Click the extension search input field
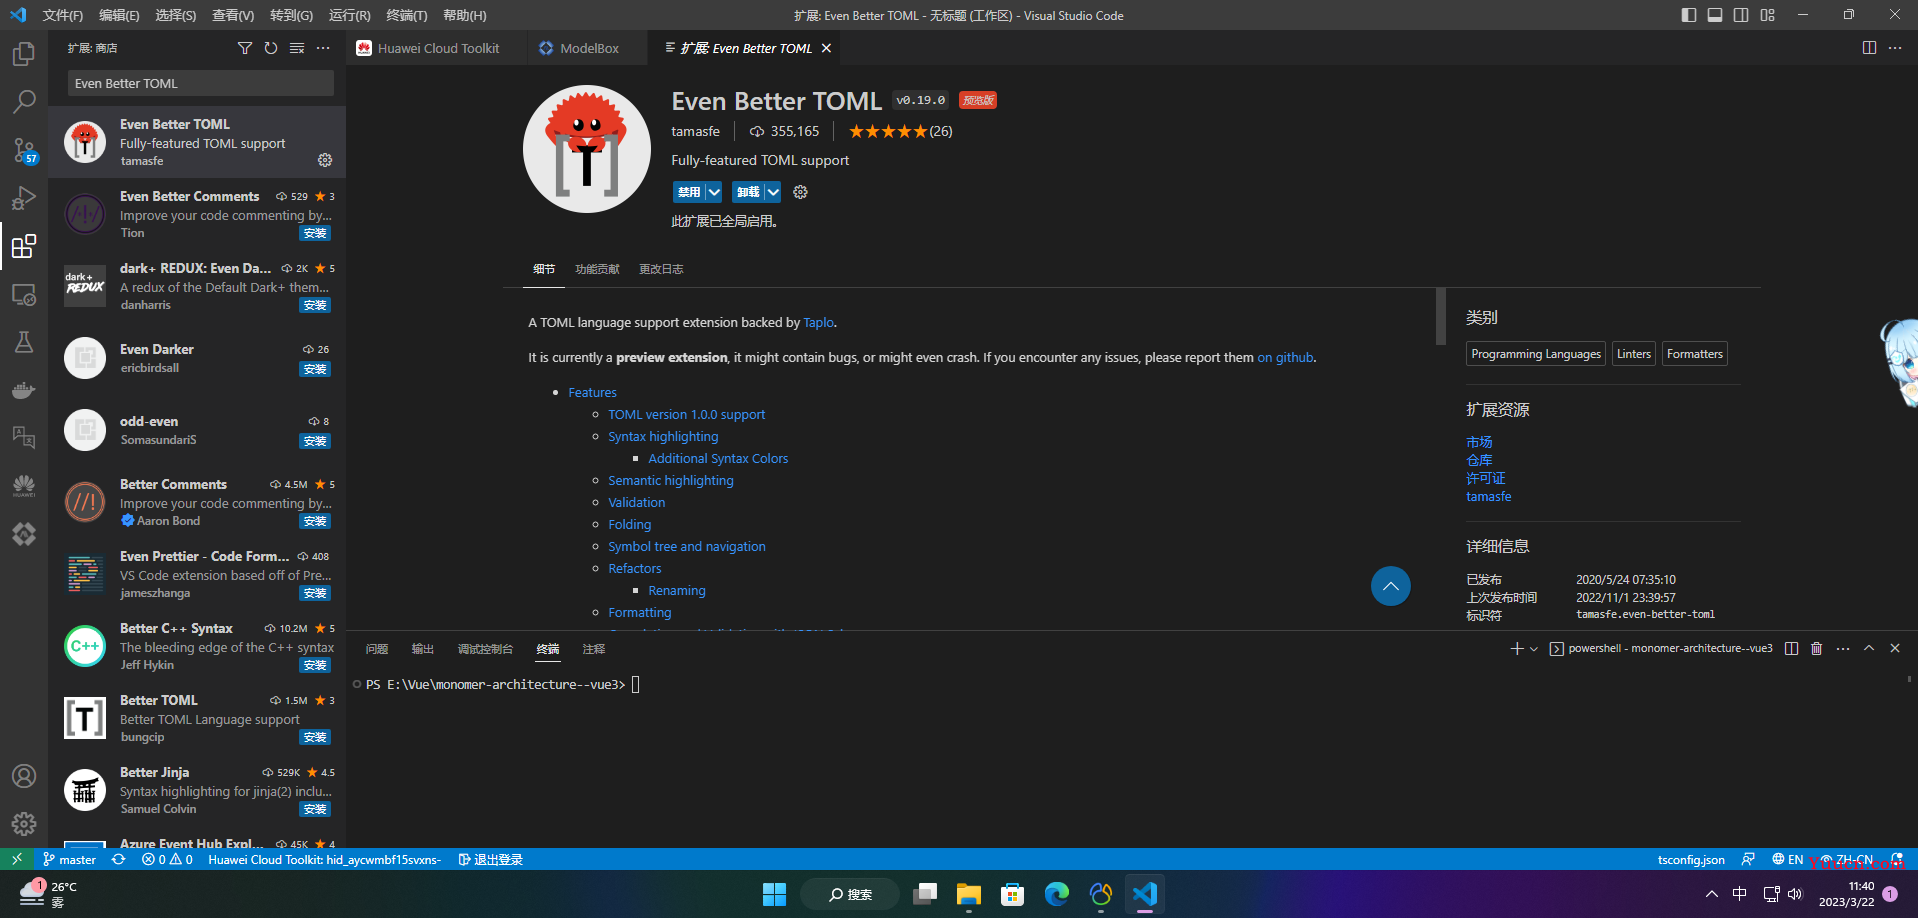This screenshot has width=1918, height=918. [x=201, y=83]
